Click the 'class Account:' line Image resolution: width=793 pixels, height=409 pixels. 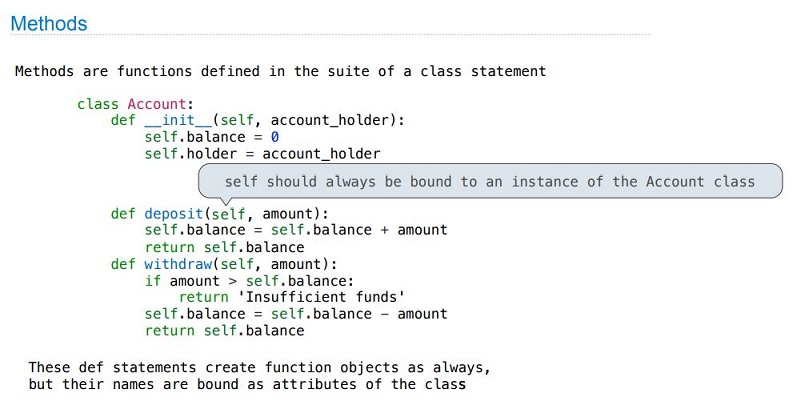pos(136,104)
